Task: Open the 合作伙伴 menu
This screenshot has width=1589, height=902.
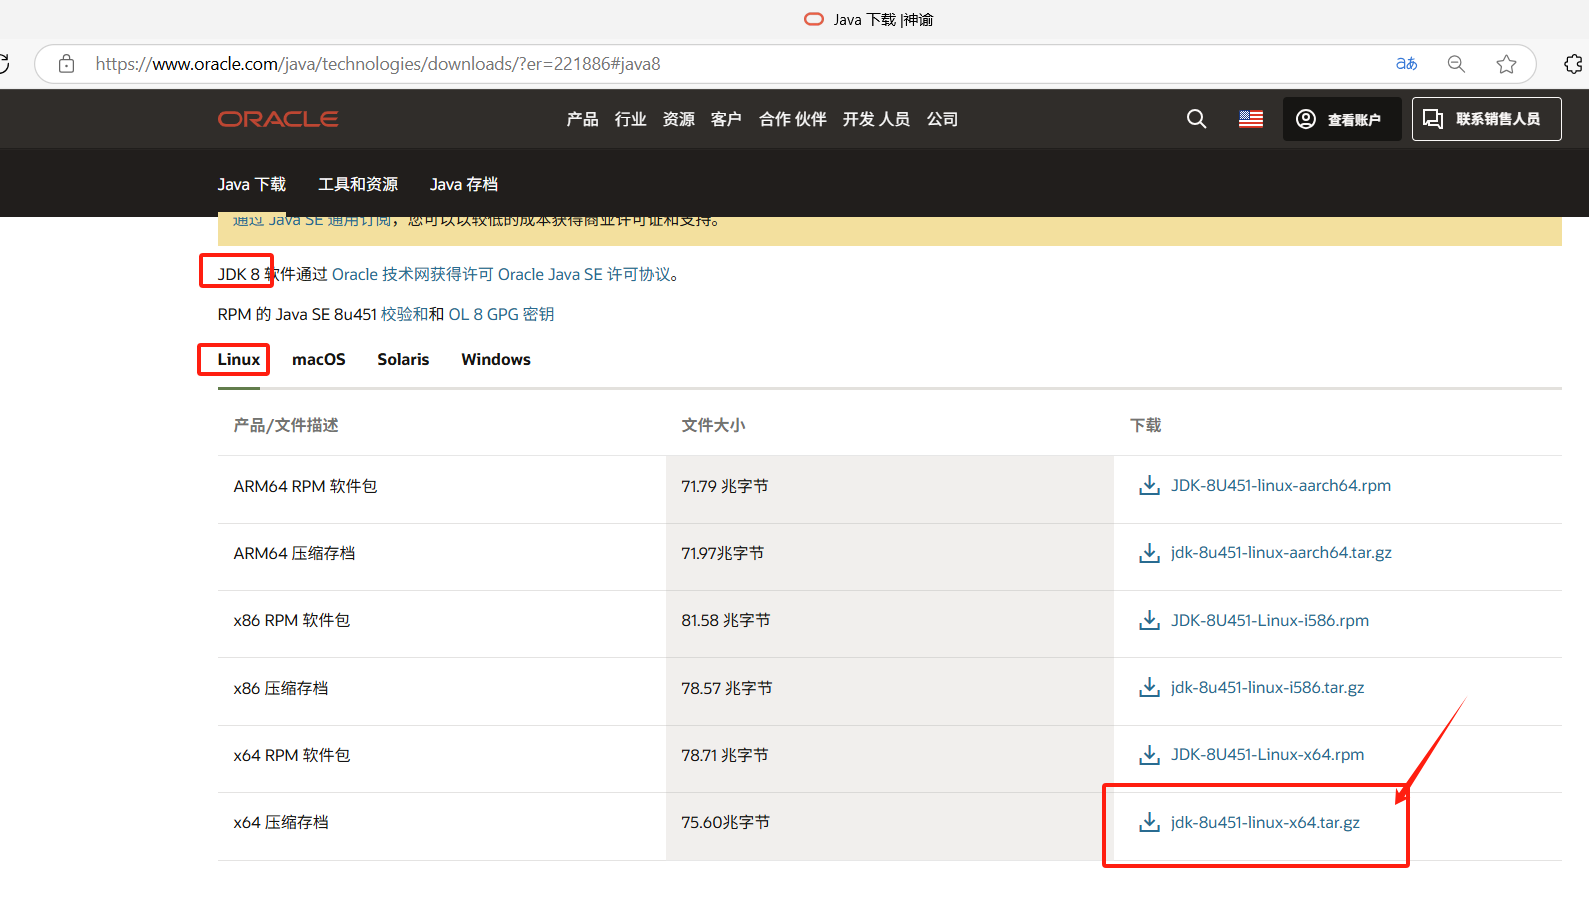Action: click(x=792, y=119)
